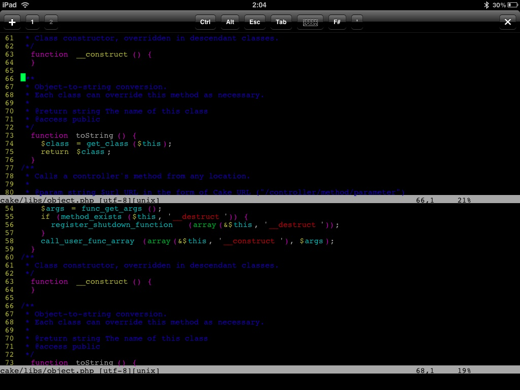Click 'call_user_func_array' on line 58
The image size is (520, 390).
pyautogui.click(x=87, y=241)
